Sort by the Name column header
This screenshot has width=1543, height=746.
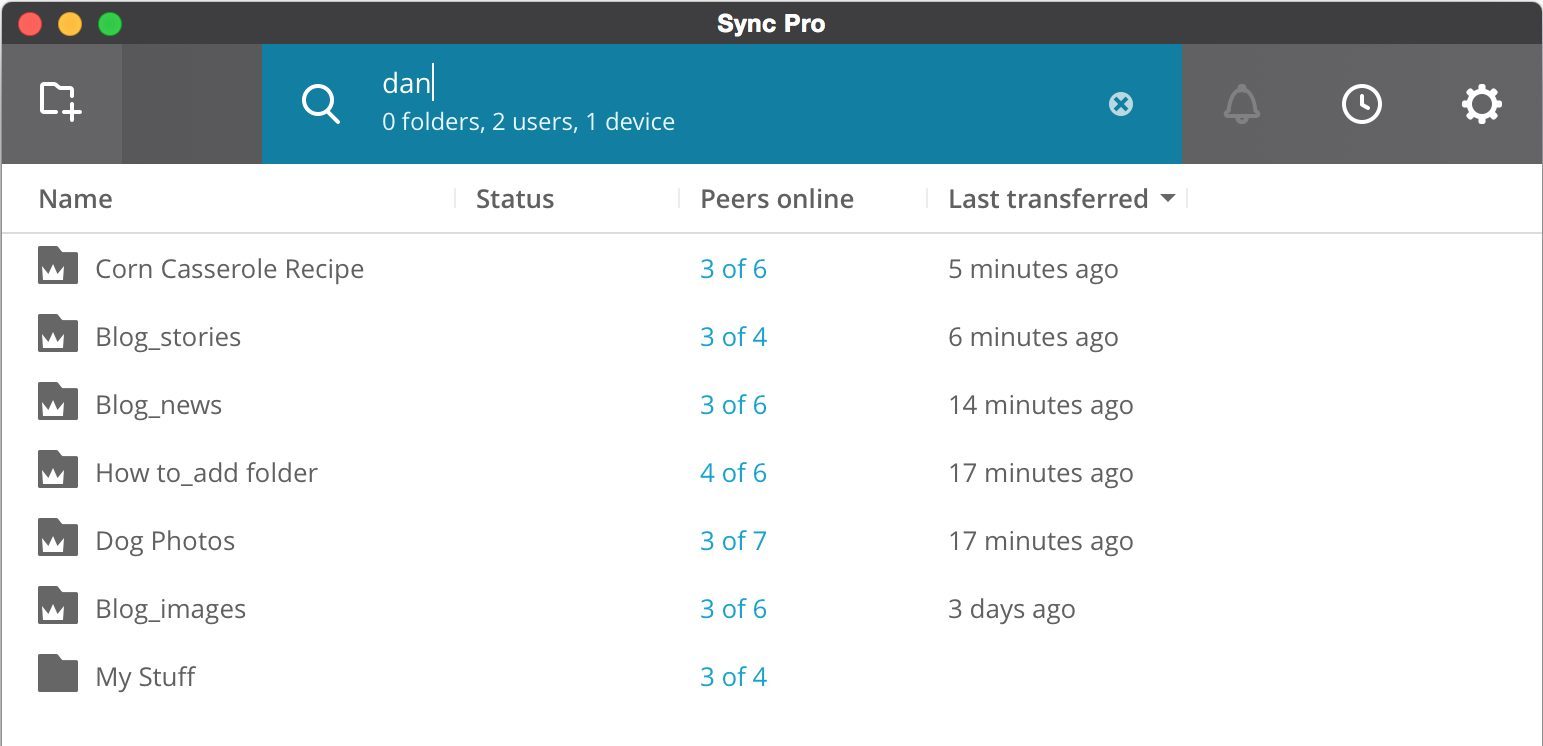pos(76,199)
